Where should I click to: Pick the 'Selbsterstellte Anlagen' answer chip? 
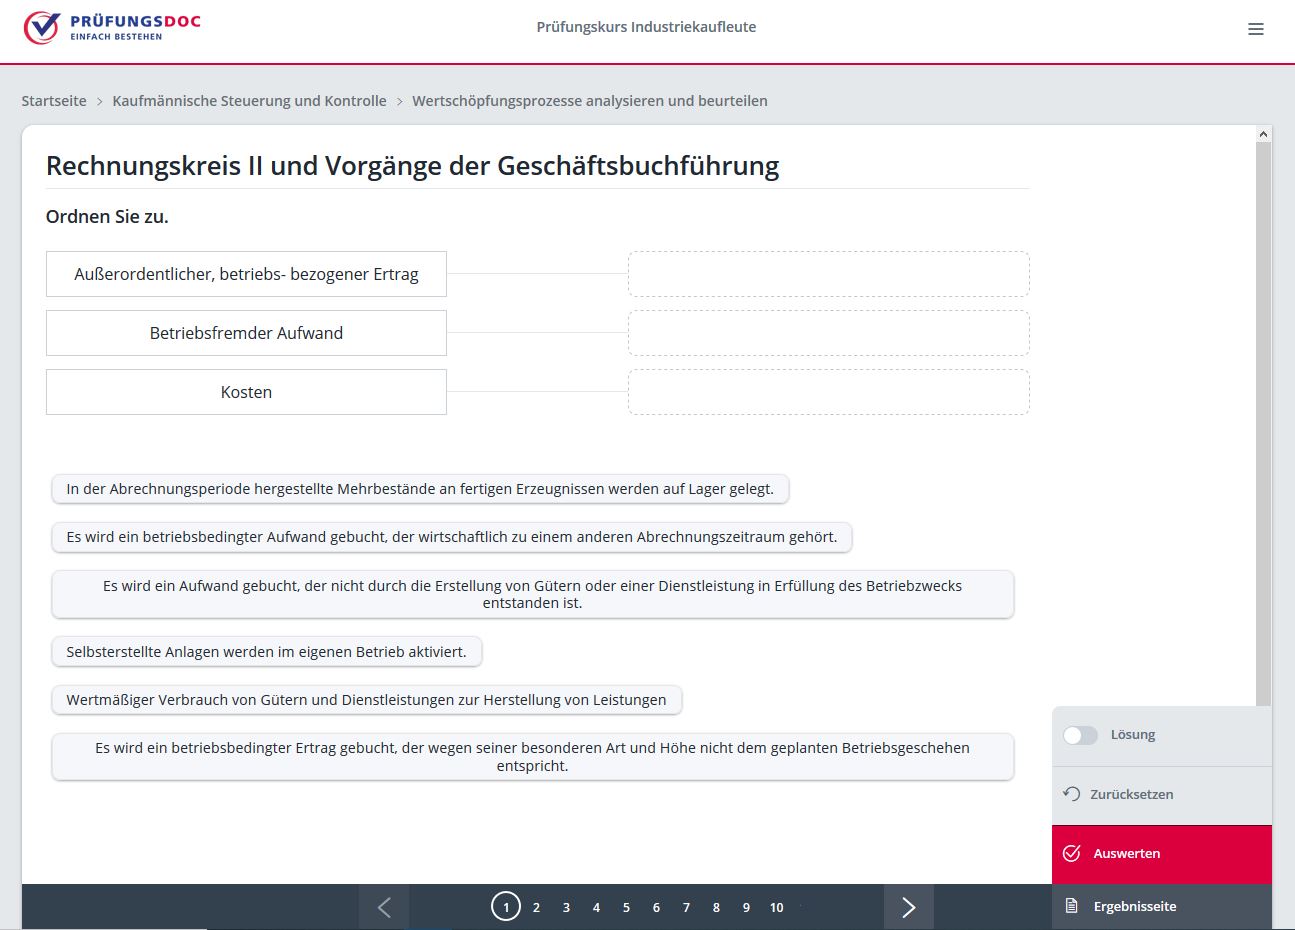[x=266, y=652]
